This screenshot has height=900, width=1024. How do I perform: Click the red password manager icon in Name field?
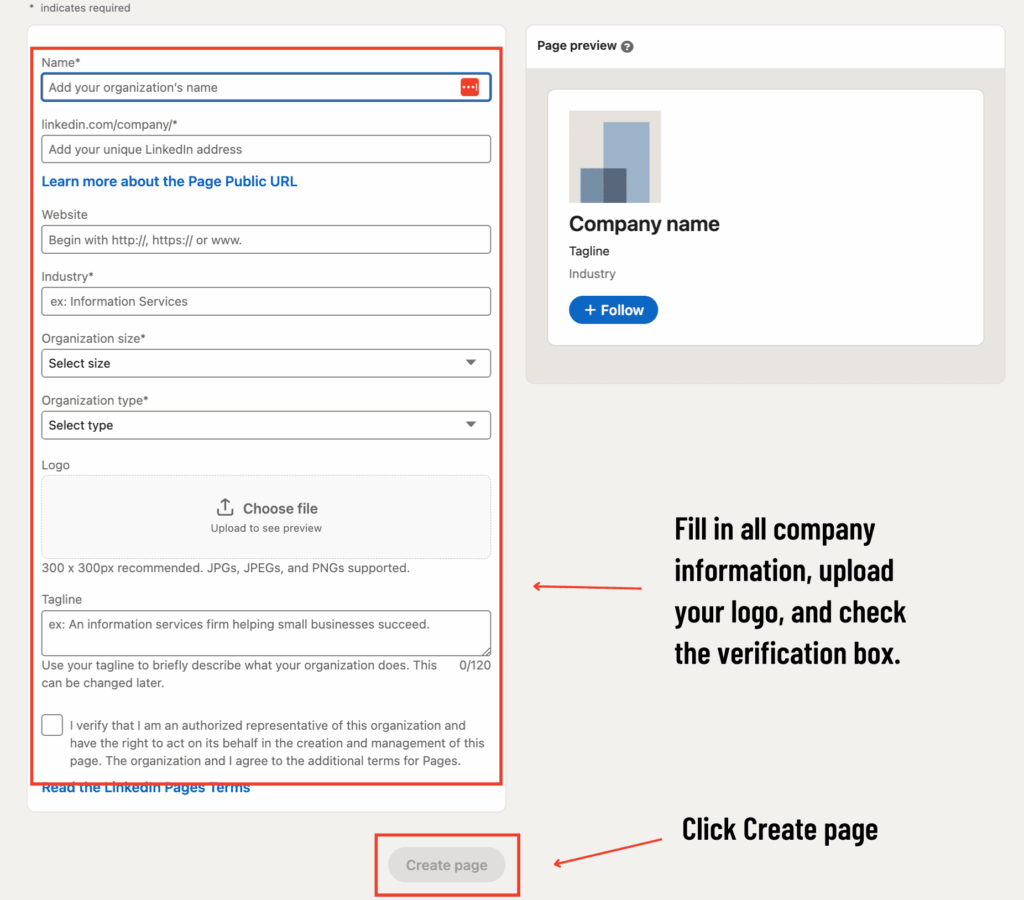tap(469, 88)
